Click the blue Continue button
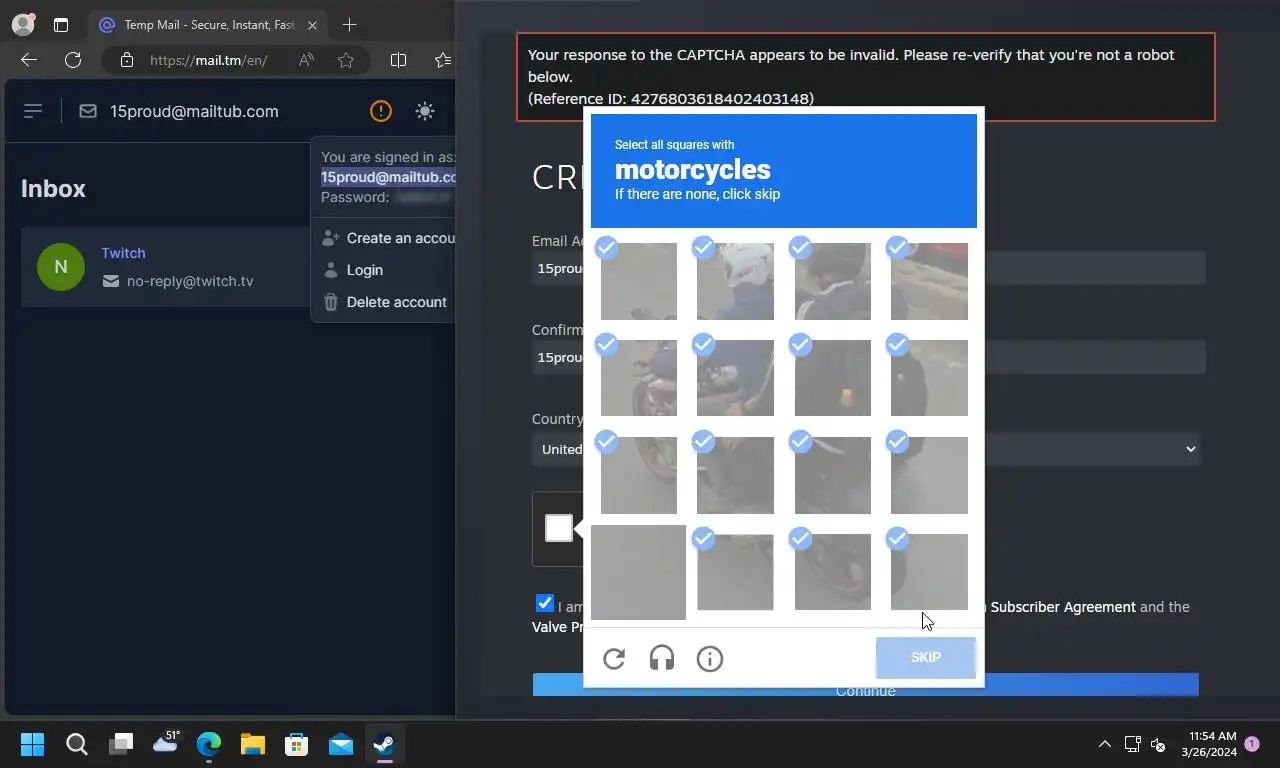 point(865,685)
